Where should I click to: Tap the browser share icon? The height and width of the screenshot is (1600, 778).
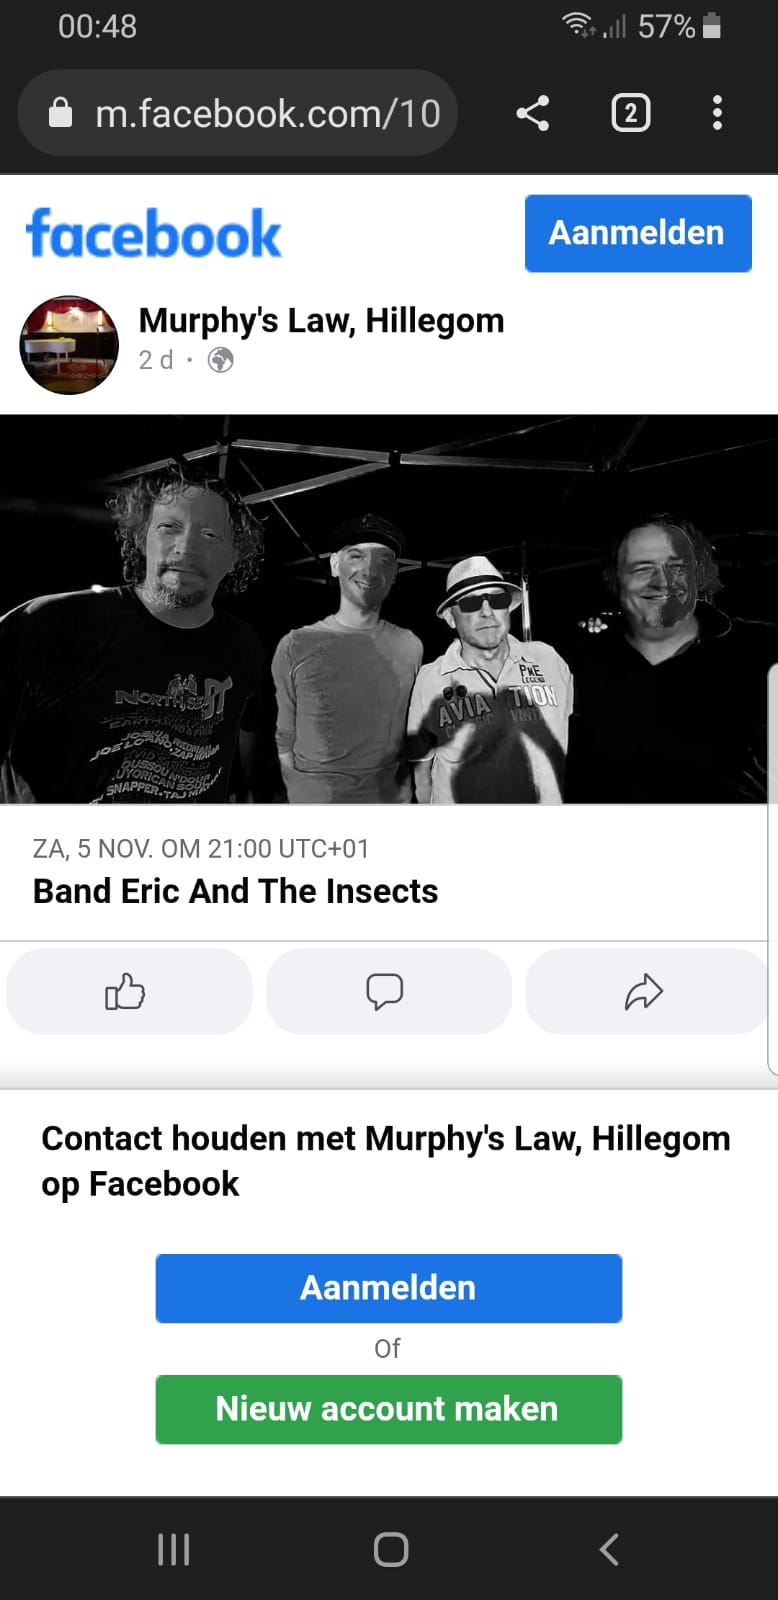[x=533, y=113]
